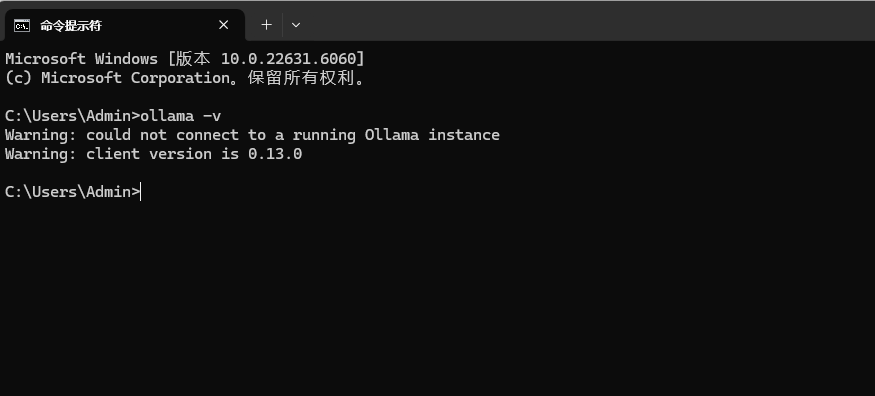The width and height of the screenshot is (875, 396).
Task: Click the build number 10.0.22631.6060
Action: pyautogui.click(x=289, y=59)
